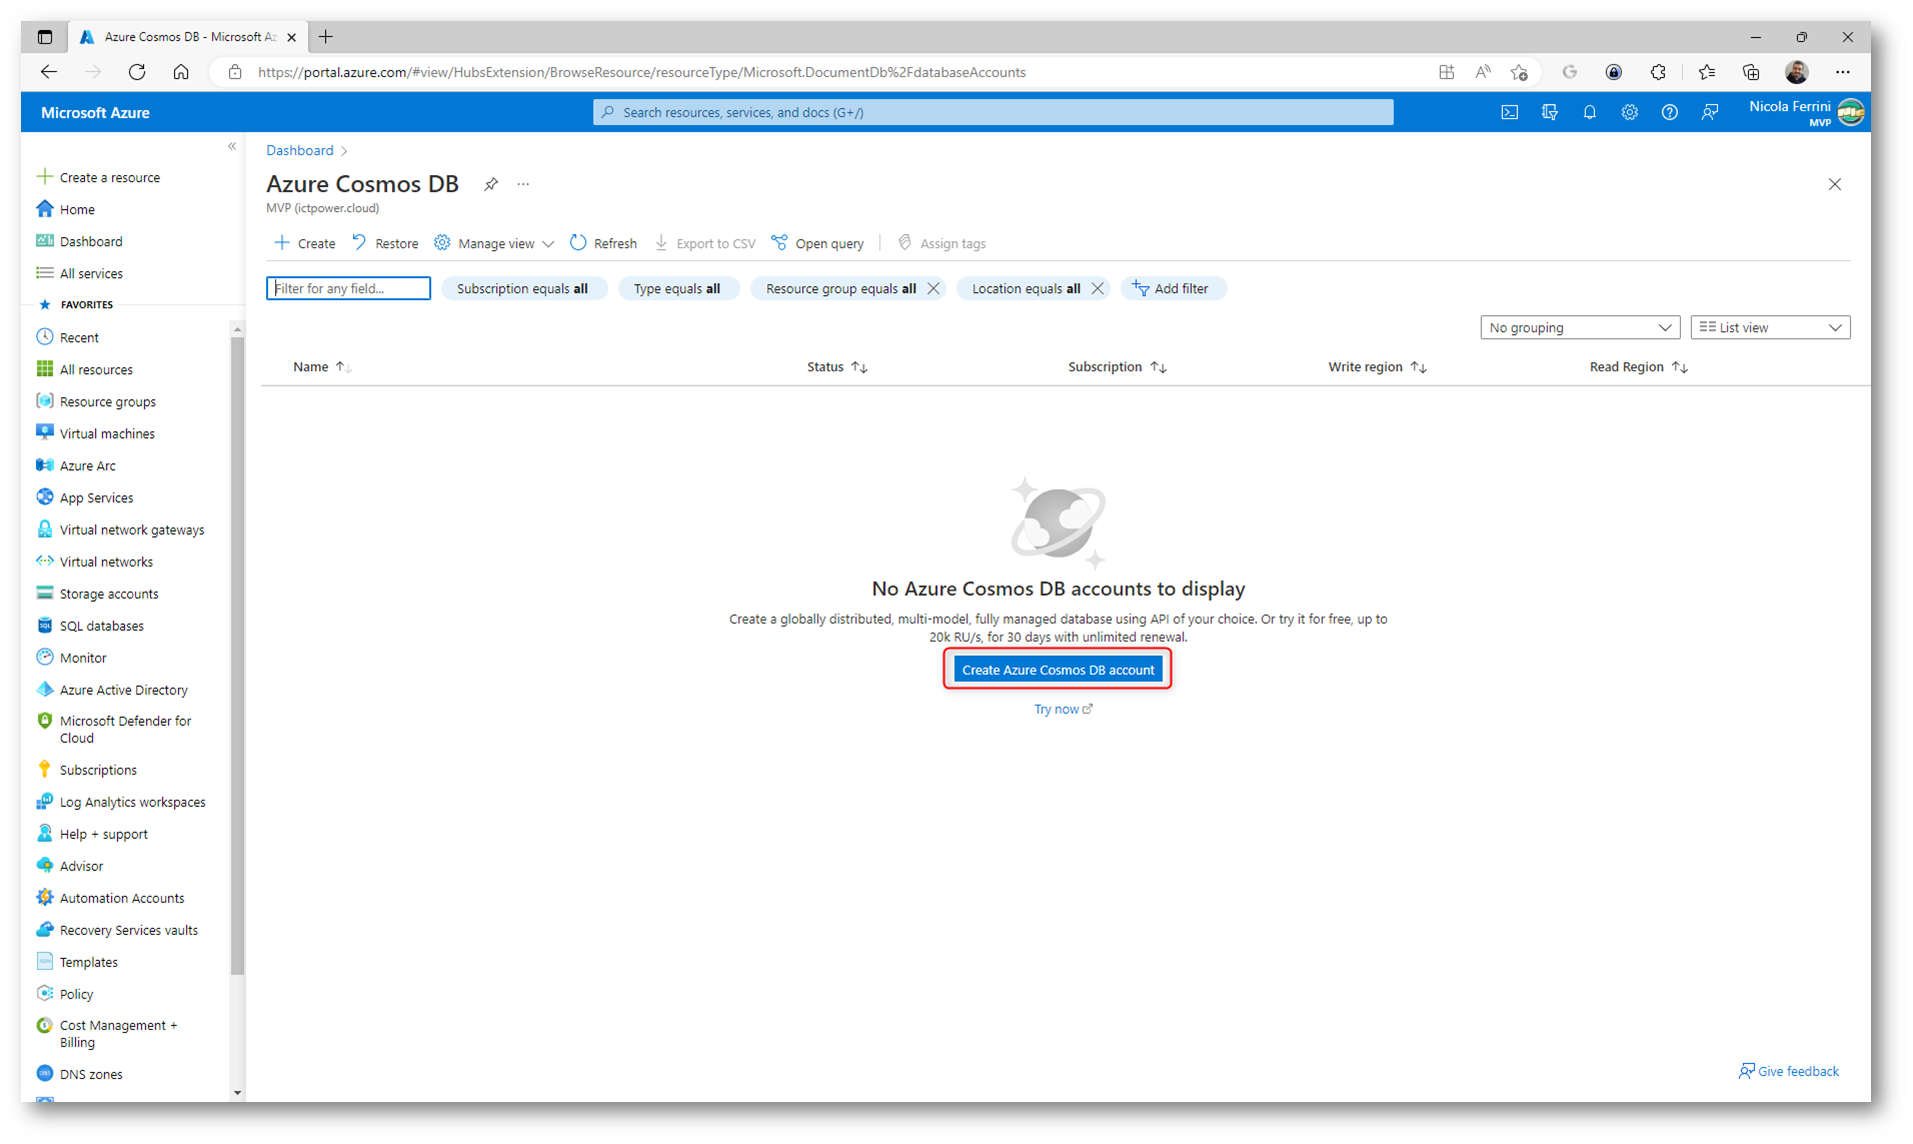Expand the No grouping dropdown
Viewport: 1913px width, 1144px height.
[x=1580, y=327]
